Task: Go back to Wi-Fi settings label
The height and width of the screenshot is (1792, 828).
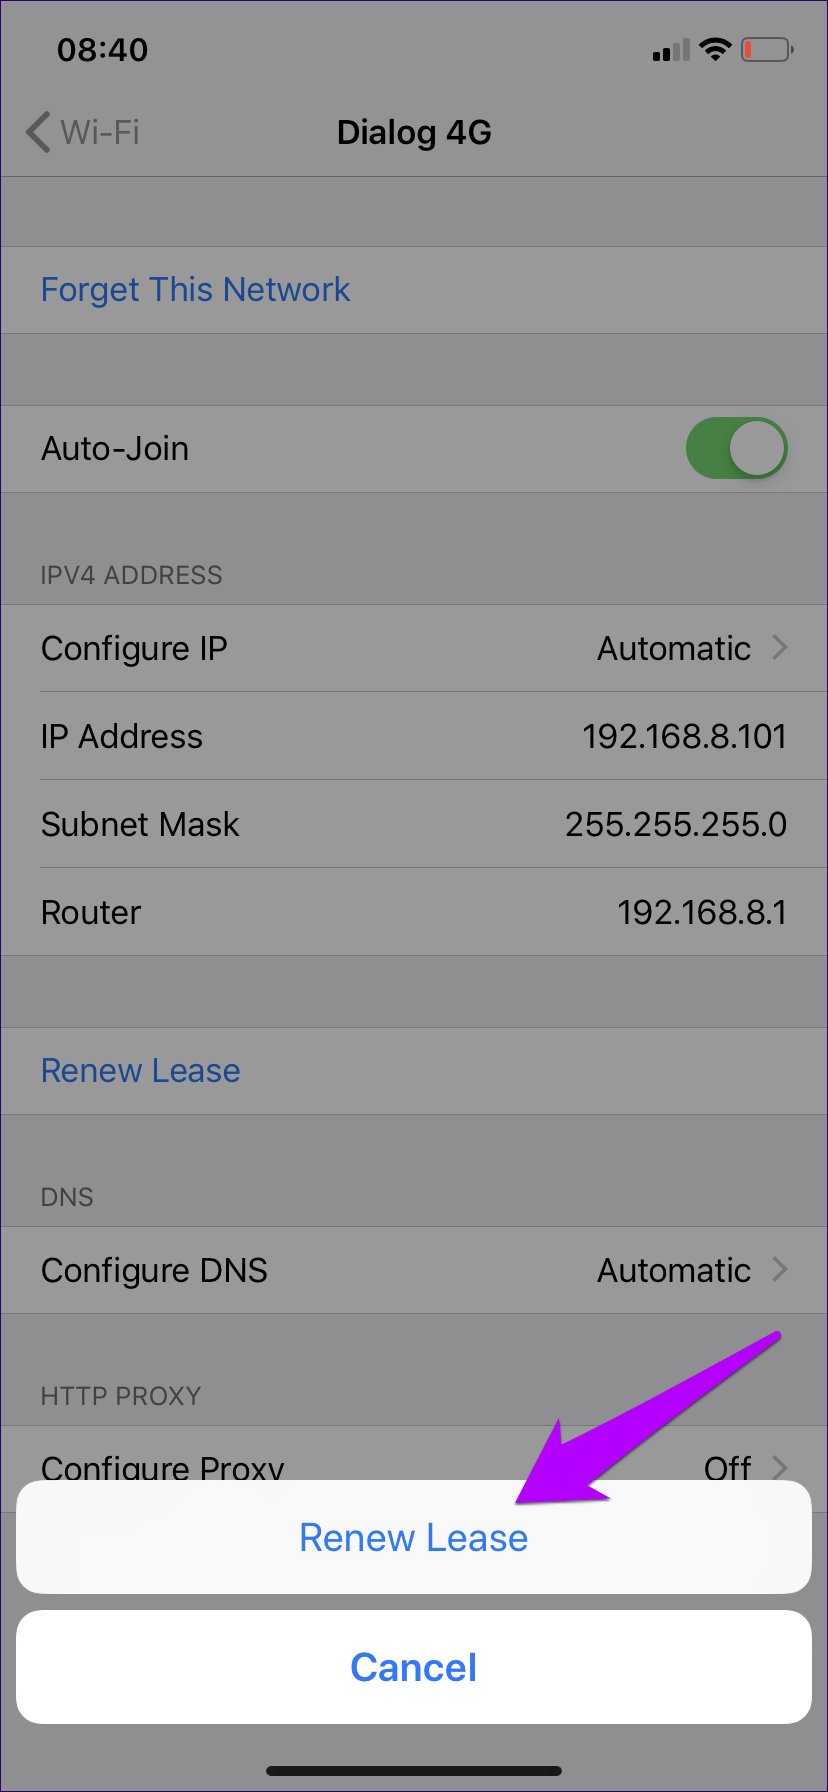Action: (100, 132)
